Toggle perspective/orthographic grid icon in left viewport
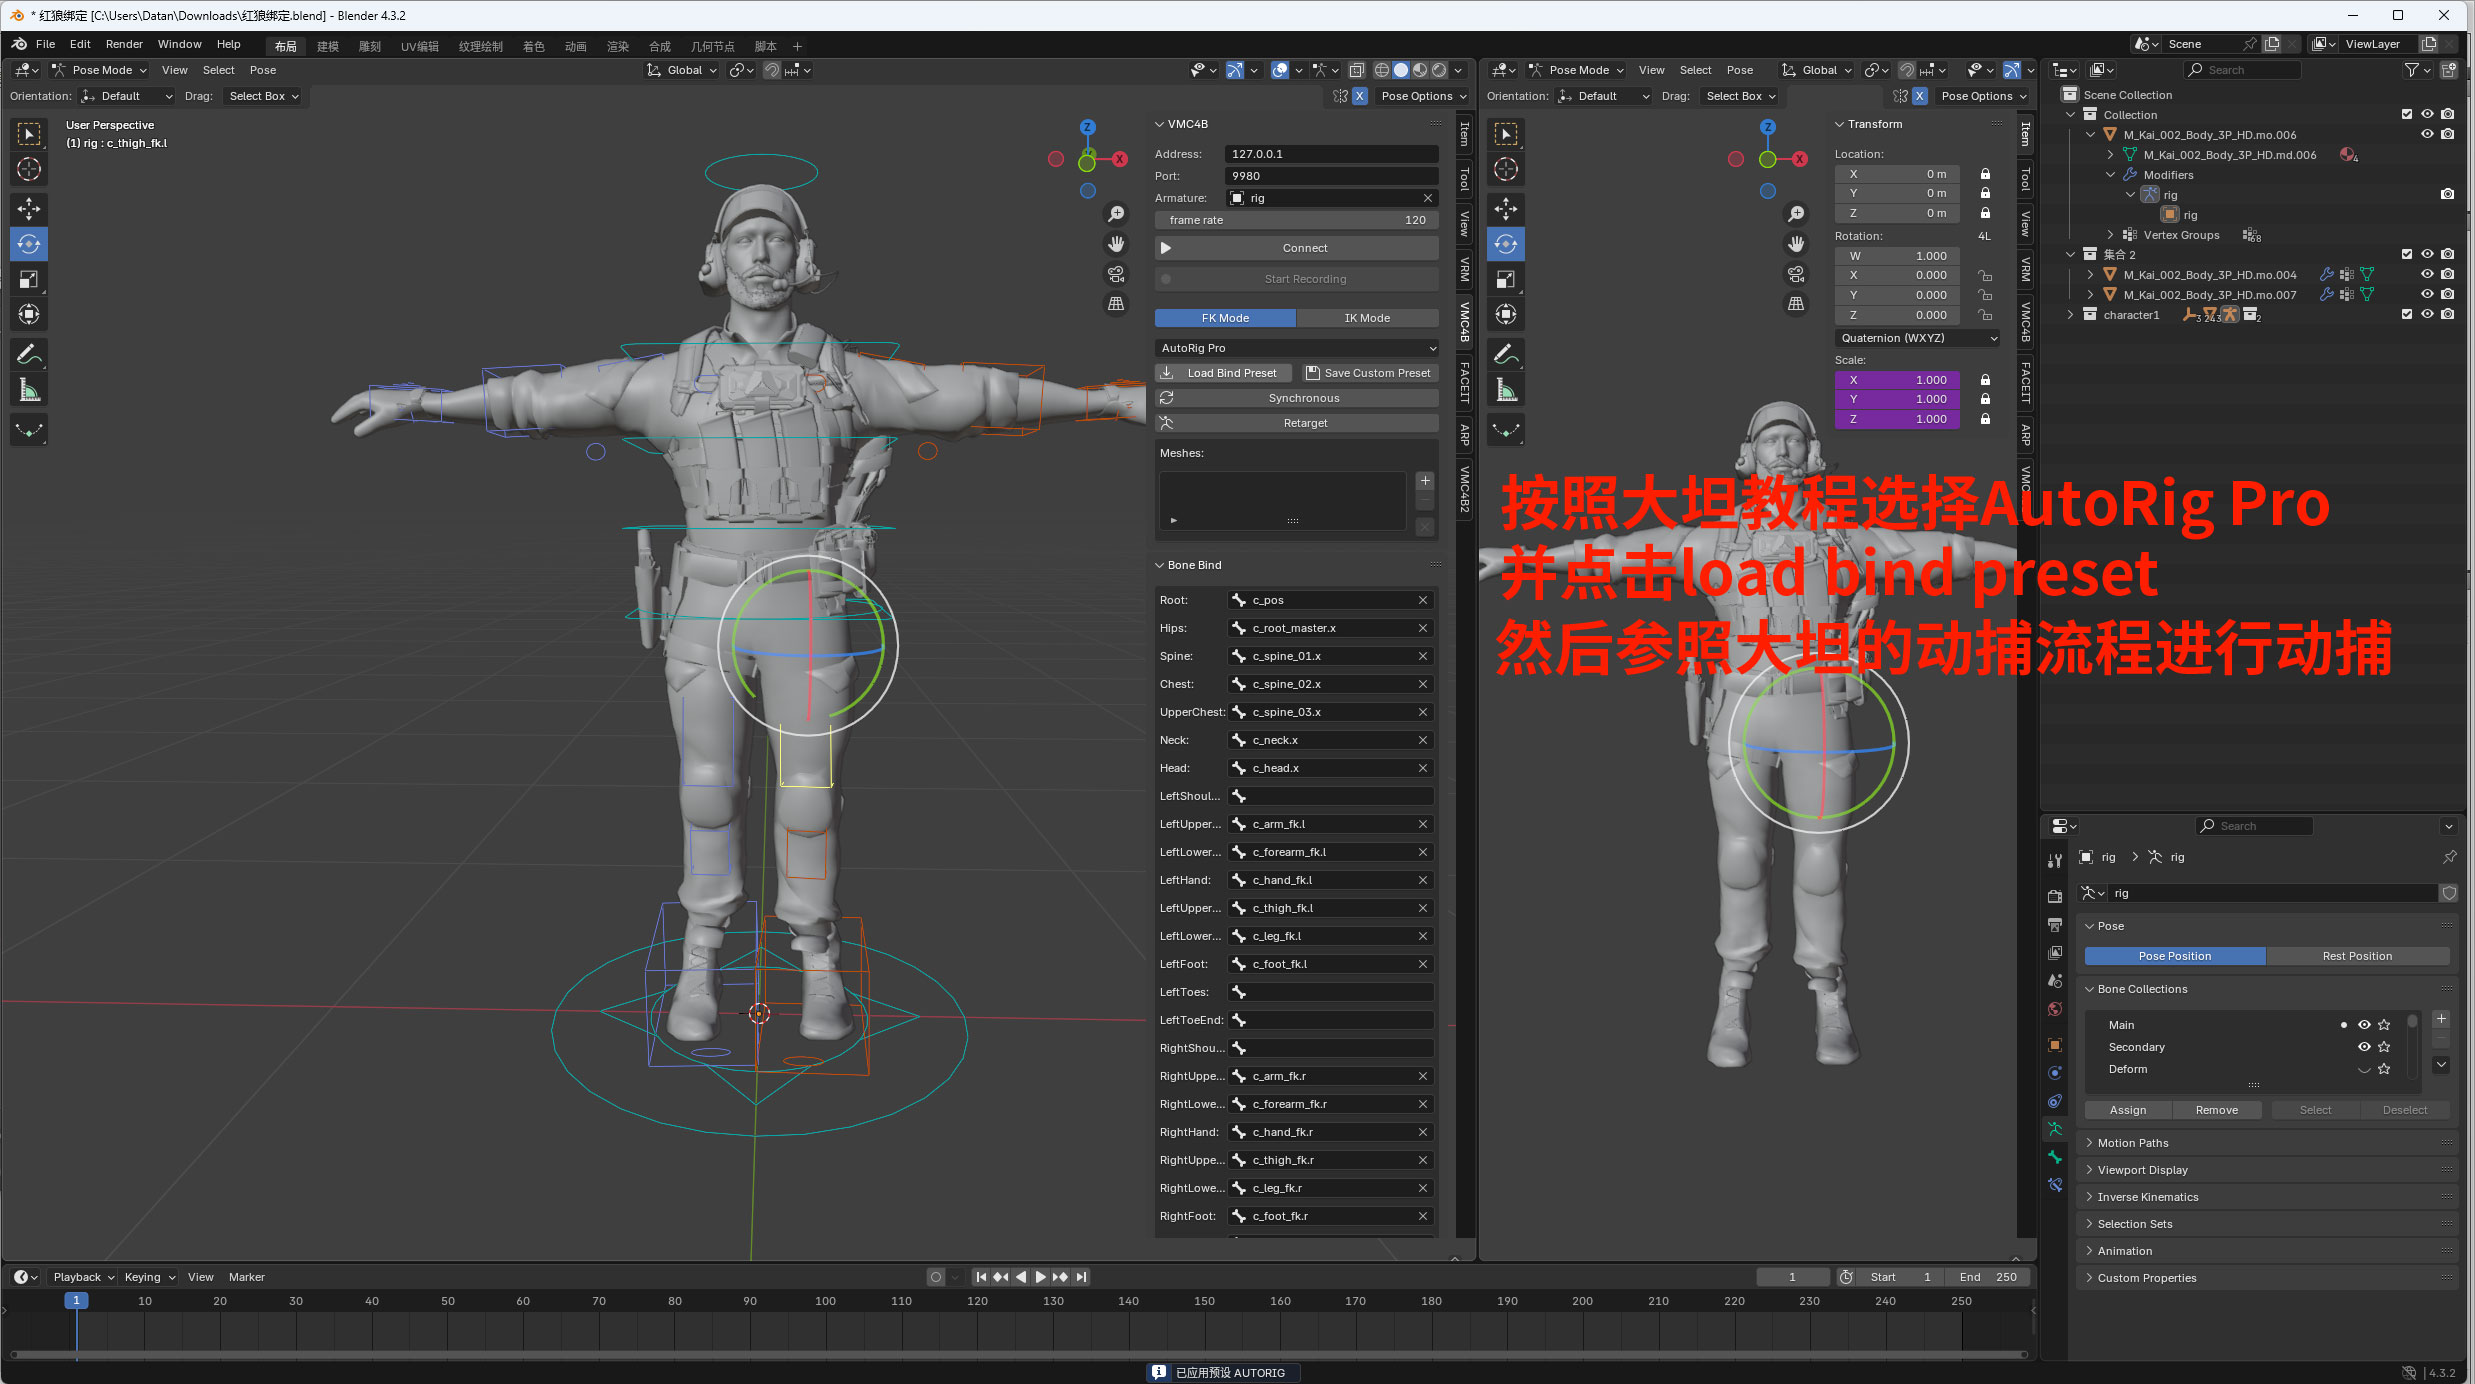The height and width of the screenshot is (1384, 2475). (x=1116, y=304)
